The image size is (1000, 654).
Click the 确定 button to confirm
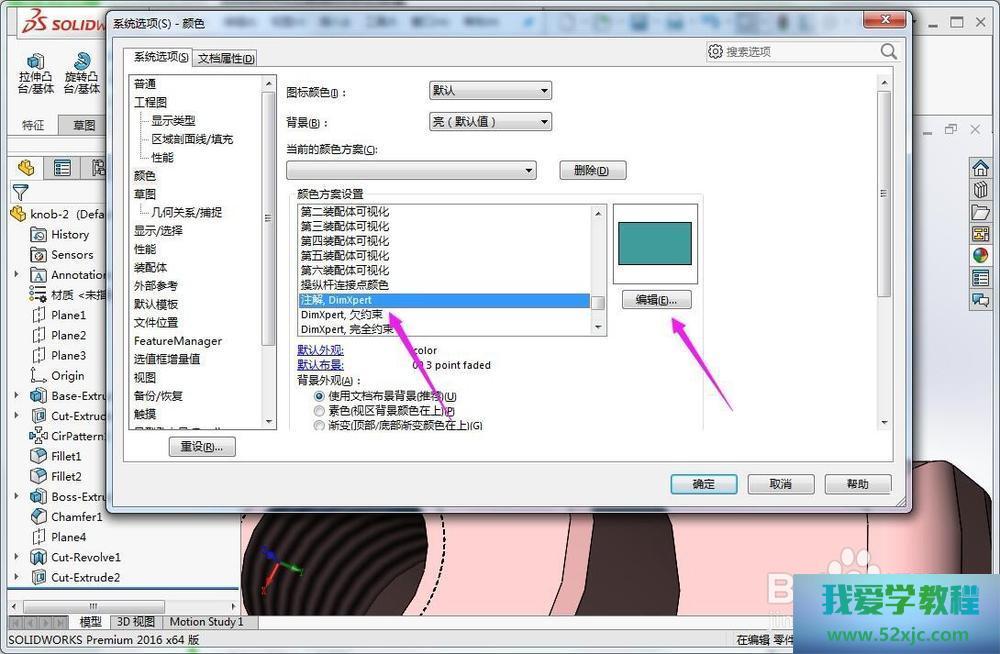point(704,484)
